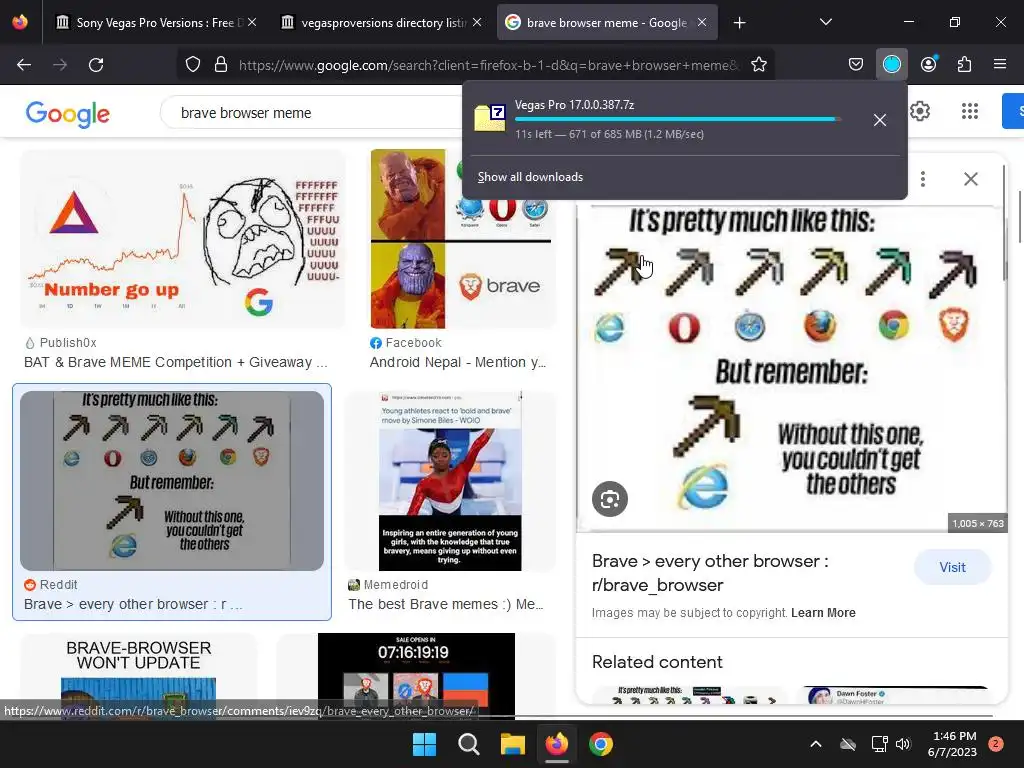Open the 07:16:19:19 countdown thumbnail
The width and height of the screenshot is (1024, 768).
(x=416, y=676)
